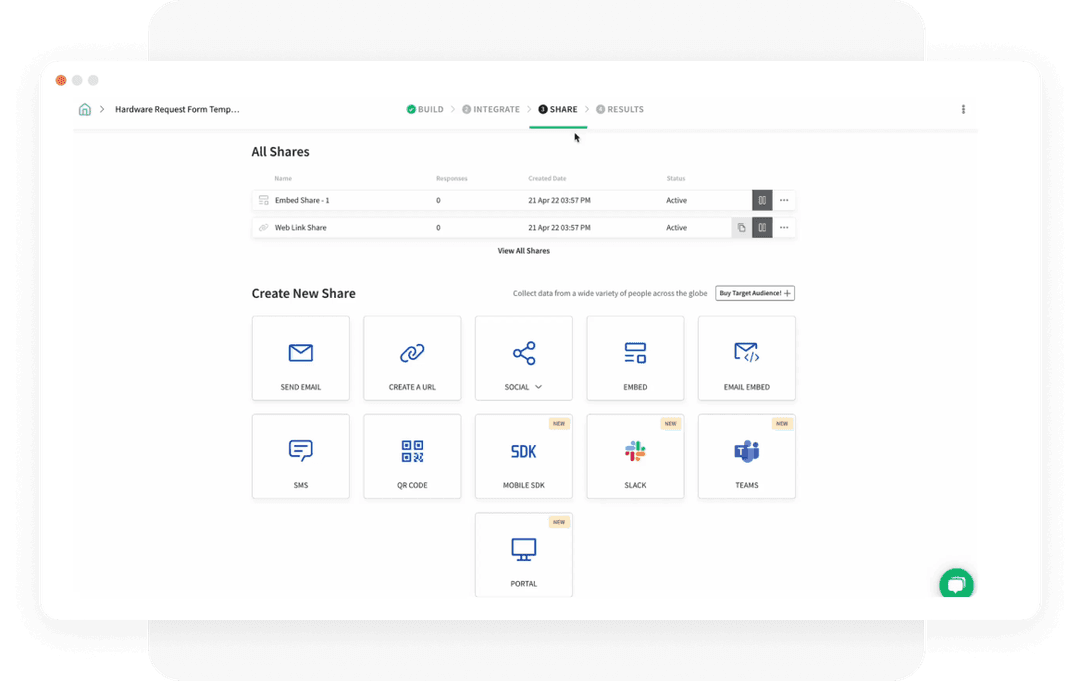1080x681 pixels.
Task: Choose the Email Embed share tile
Action: click(746, 357)
